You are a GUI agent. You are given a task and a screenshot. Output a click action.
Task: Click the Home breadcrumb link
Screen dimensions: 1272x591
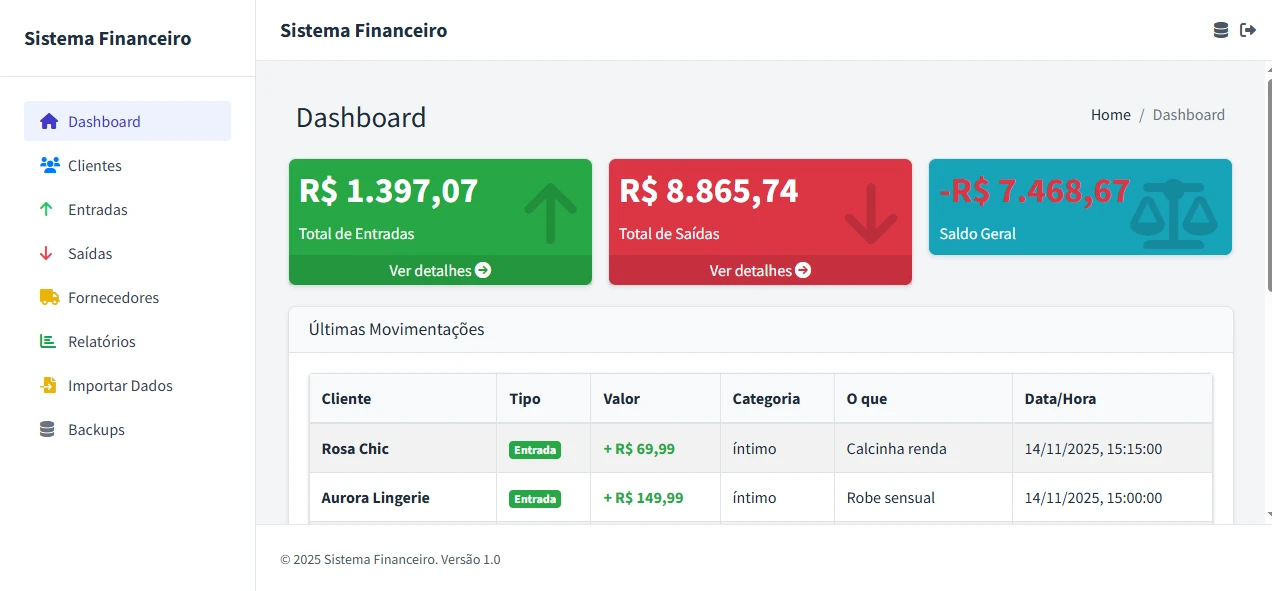point(1110,115)
